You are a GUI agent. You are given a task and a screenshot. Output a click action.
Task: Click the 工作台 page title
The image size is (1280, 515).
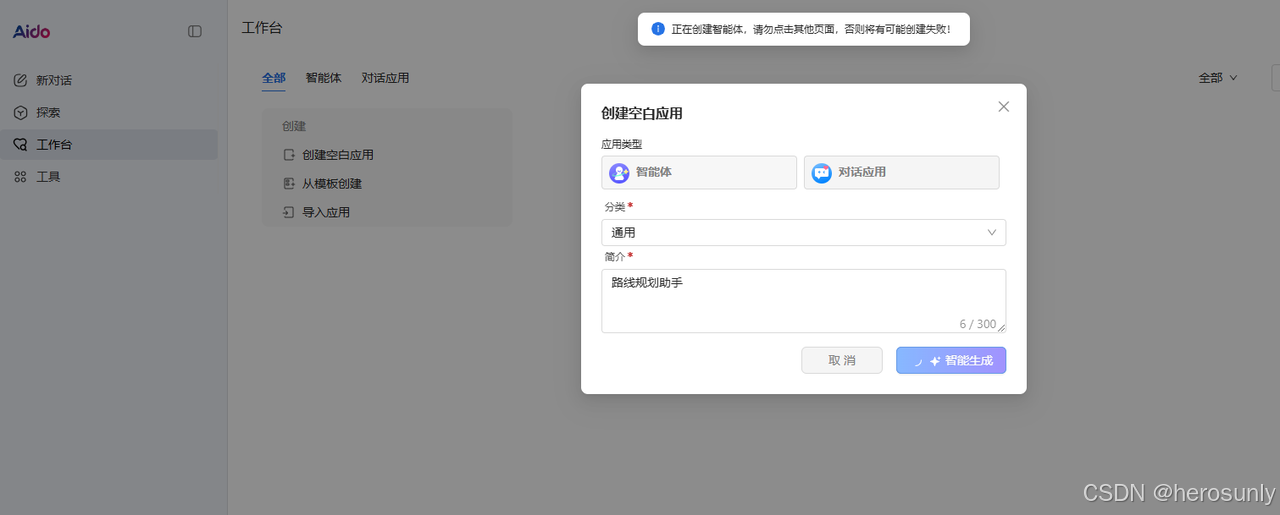tap(262, 28)
